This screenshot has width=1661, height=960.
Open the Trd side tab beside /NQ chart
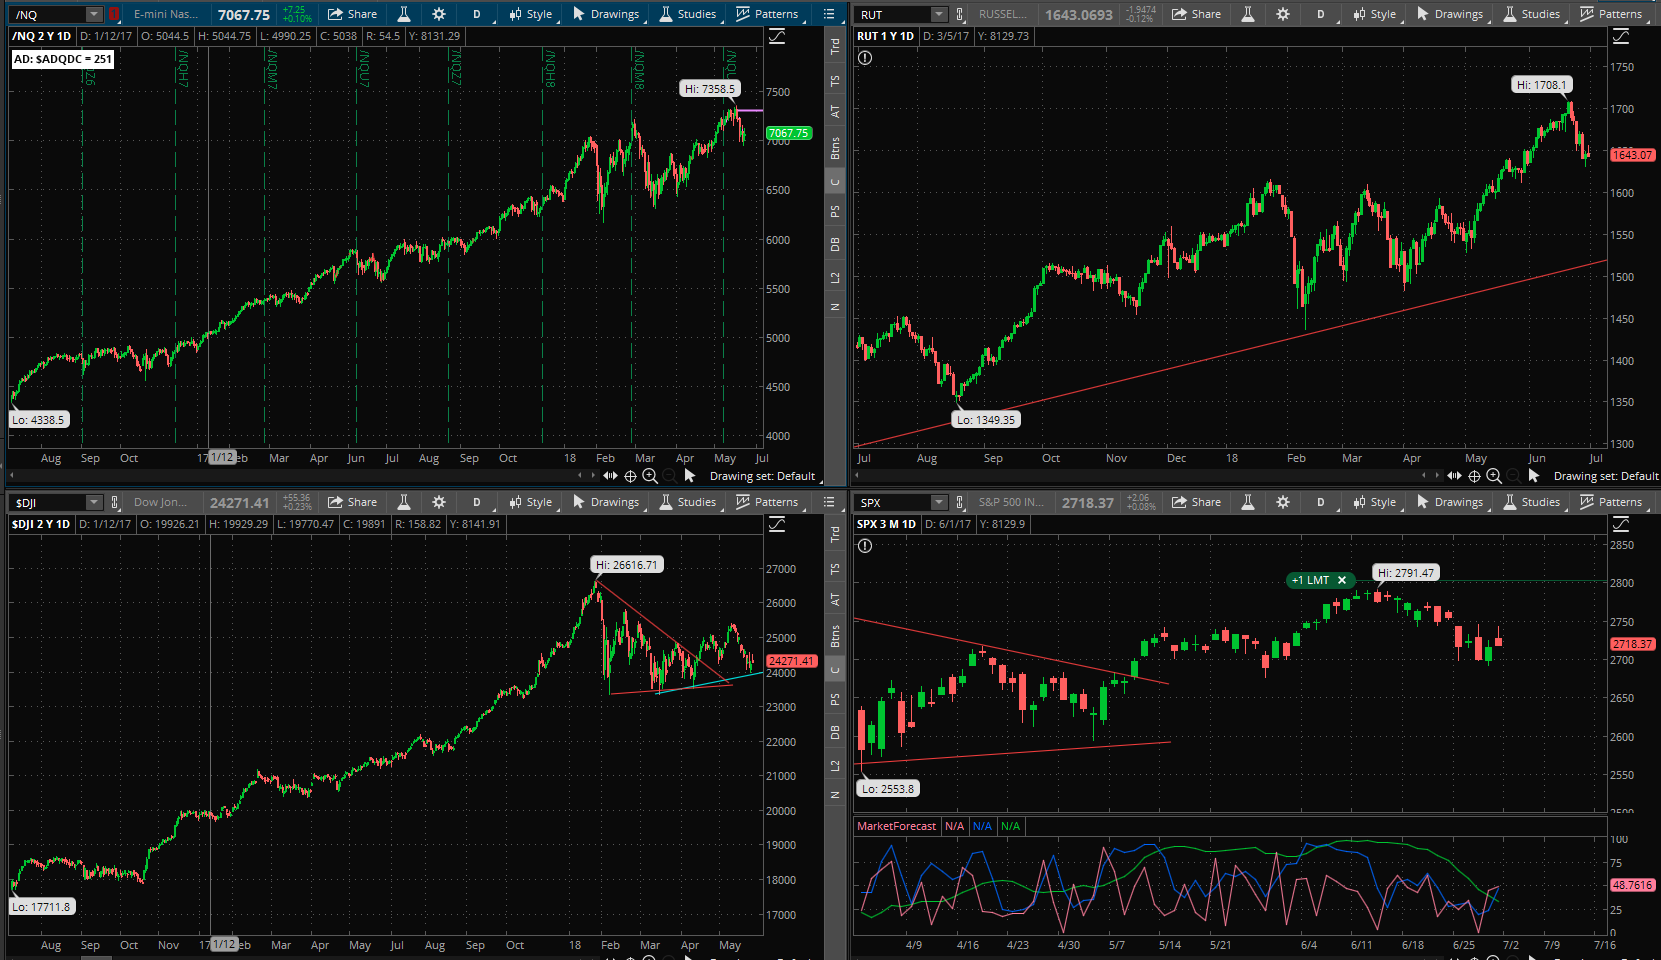[x=835, y=46]
